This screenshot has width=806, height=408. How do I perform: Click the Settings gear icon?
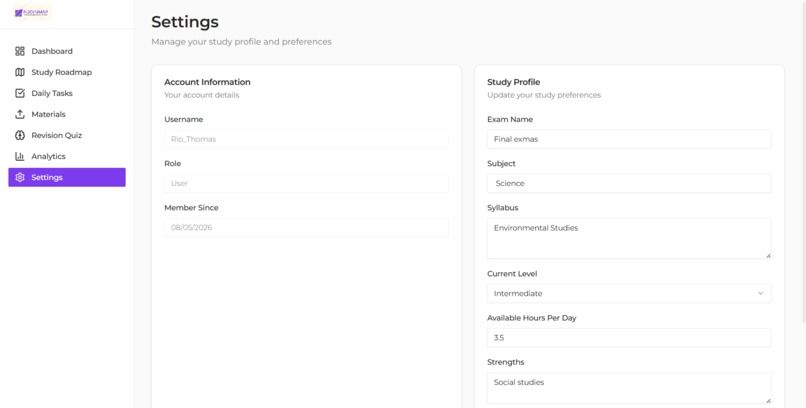click(x=20, y=177)
